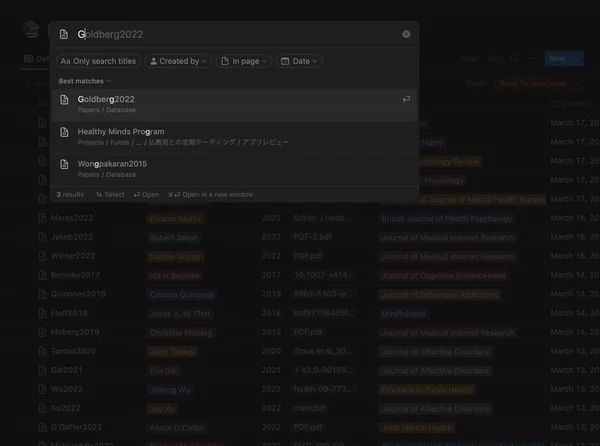Click the Journal of Cognitive Enhancement tag
The height and width of the screenshot is (446, 600).
[443, 276]
